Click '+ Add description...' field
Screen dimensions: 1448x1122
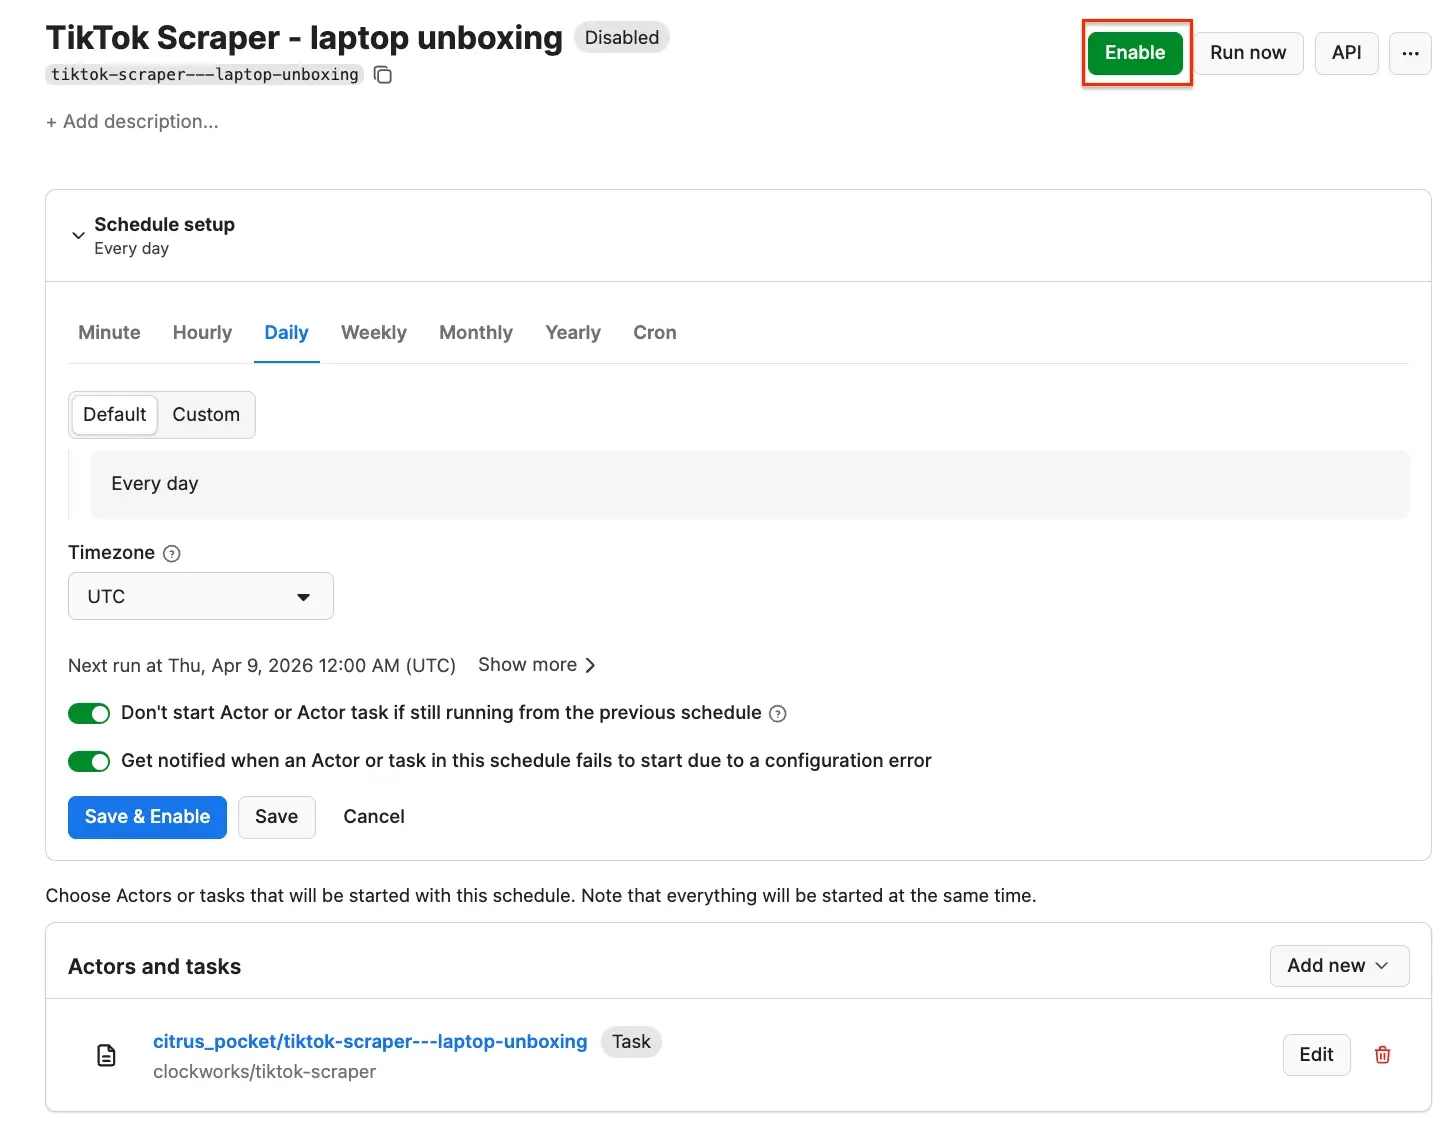132,122
